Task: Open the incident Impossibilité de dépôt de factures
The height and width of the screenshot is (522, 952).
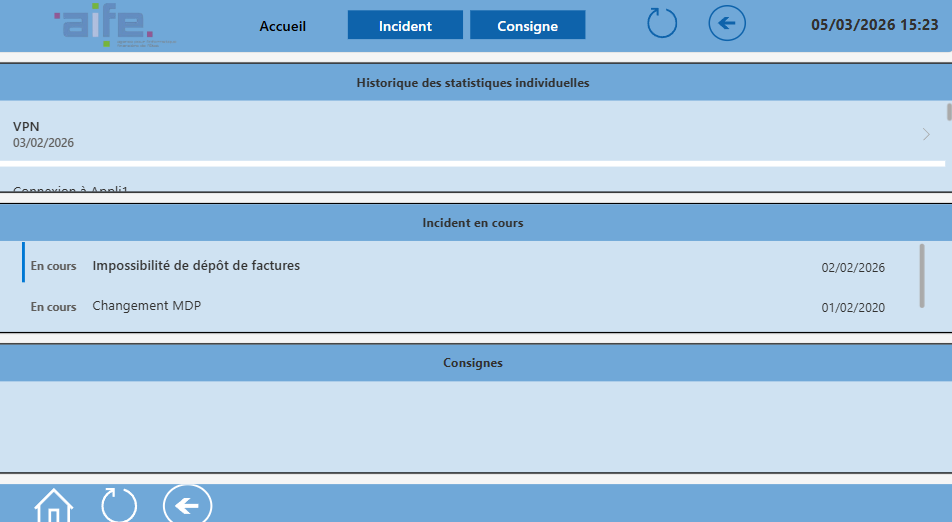Action: tap(196, 266)
